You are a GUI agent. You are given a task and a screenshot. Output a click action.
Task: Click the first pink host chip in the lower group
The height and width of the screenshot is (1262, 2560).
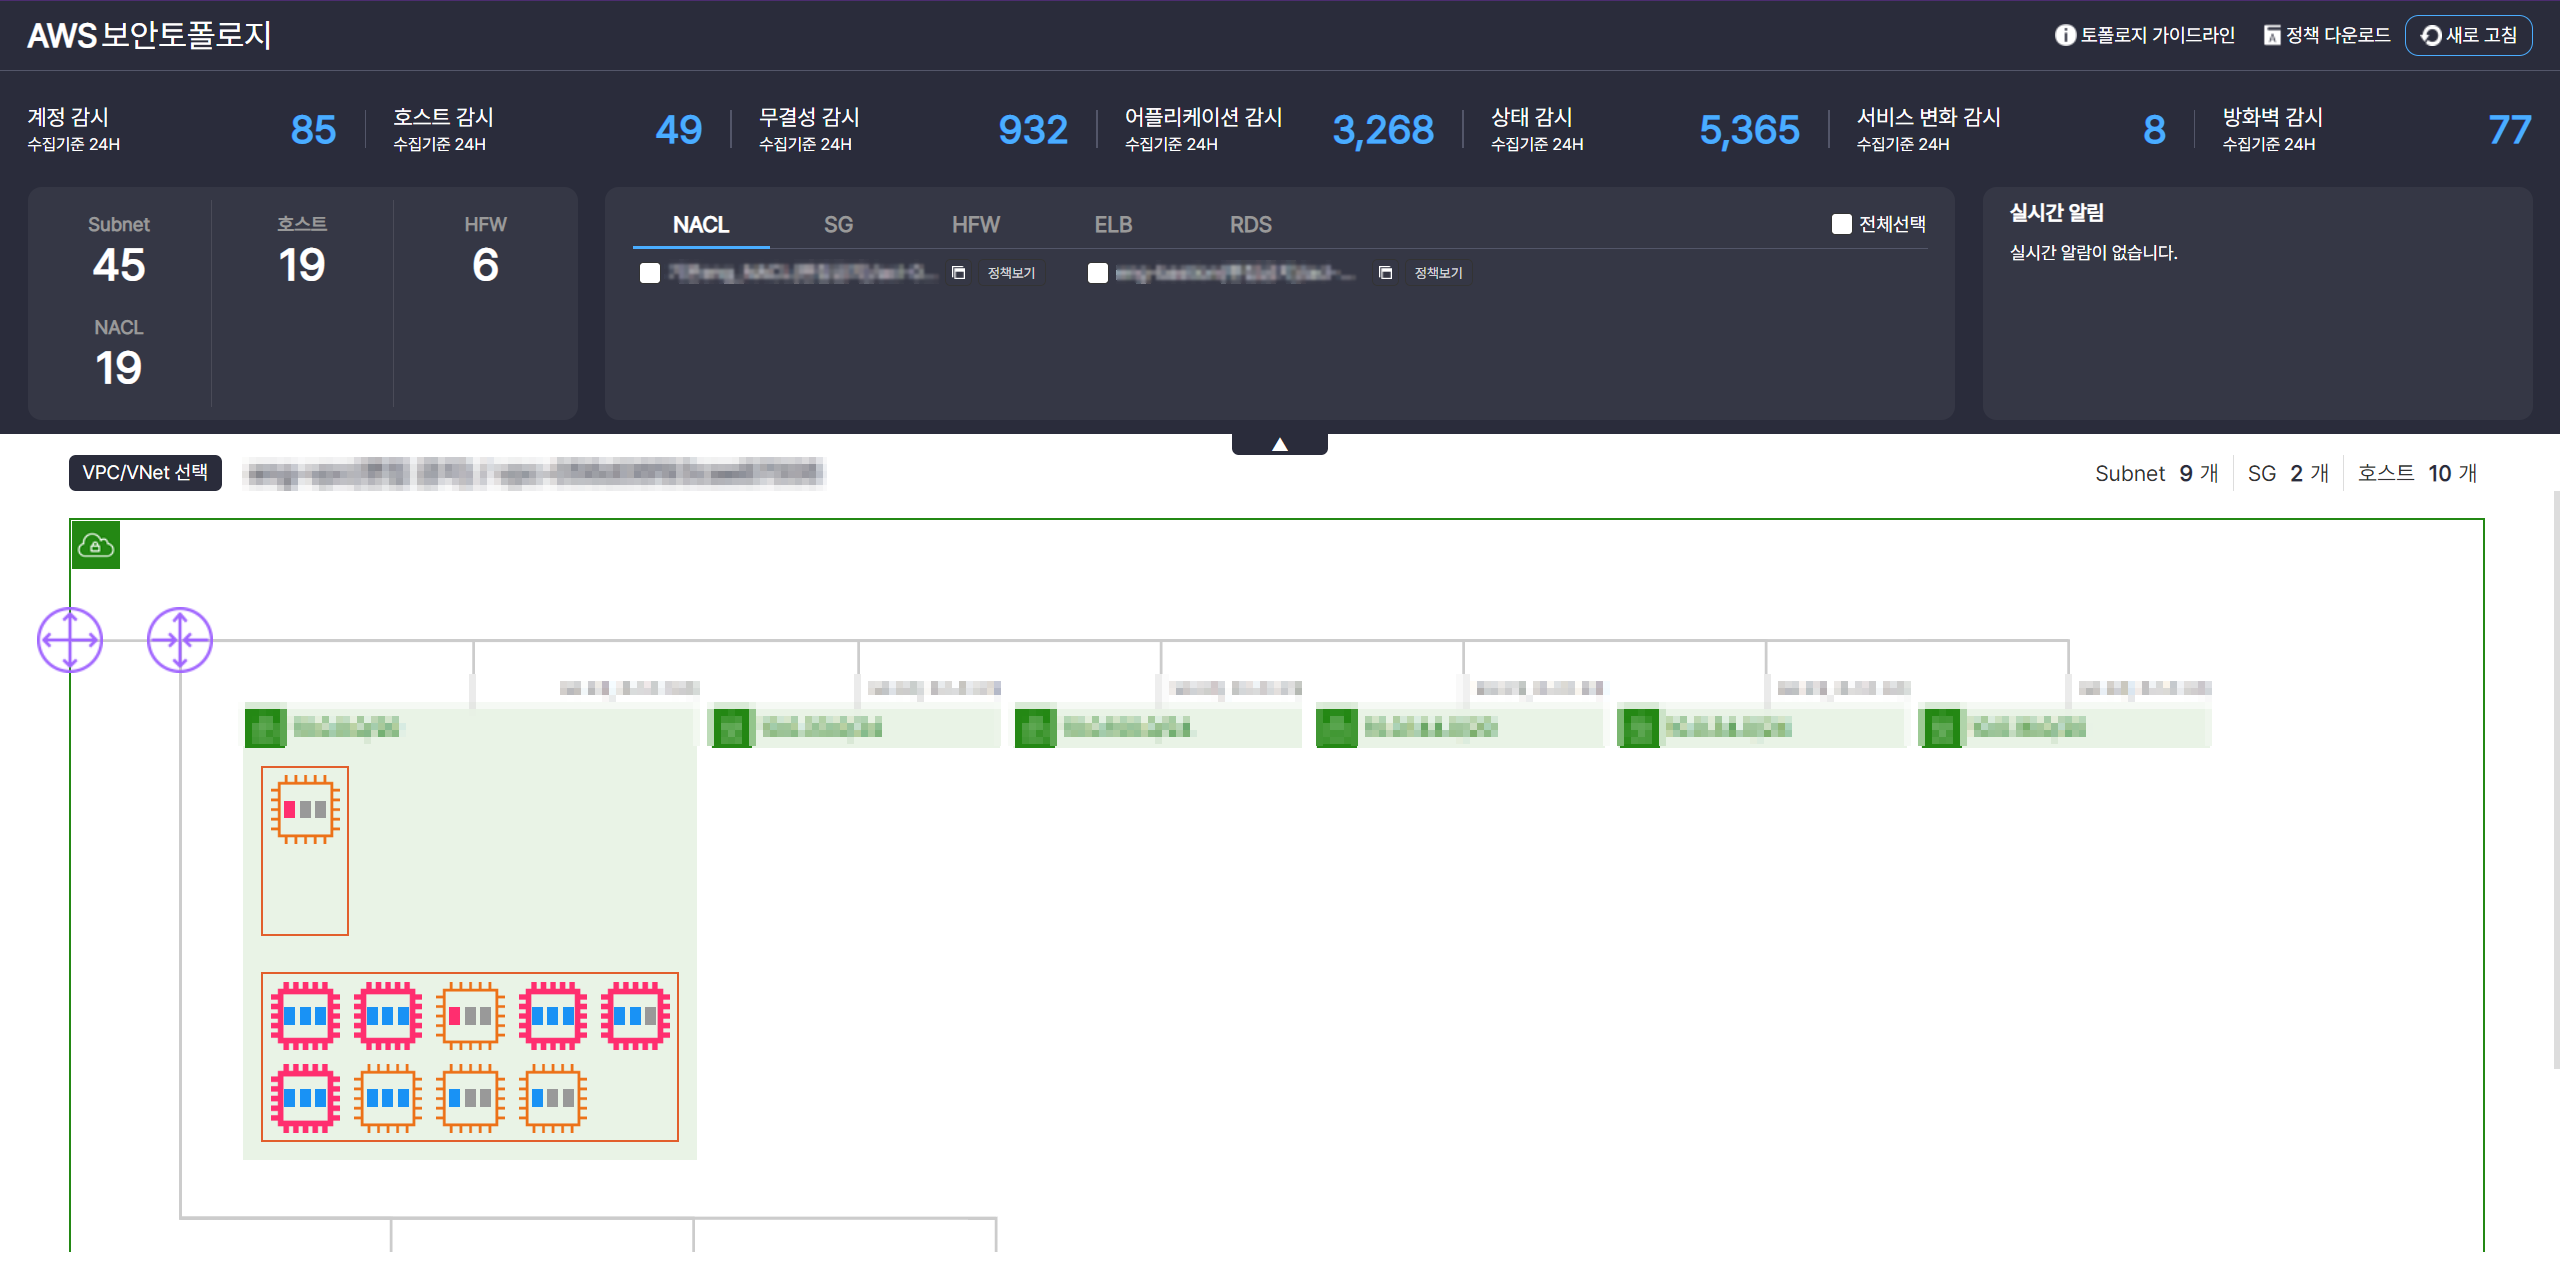[x=305, y=1016]
